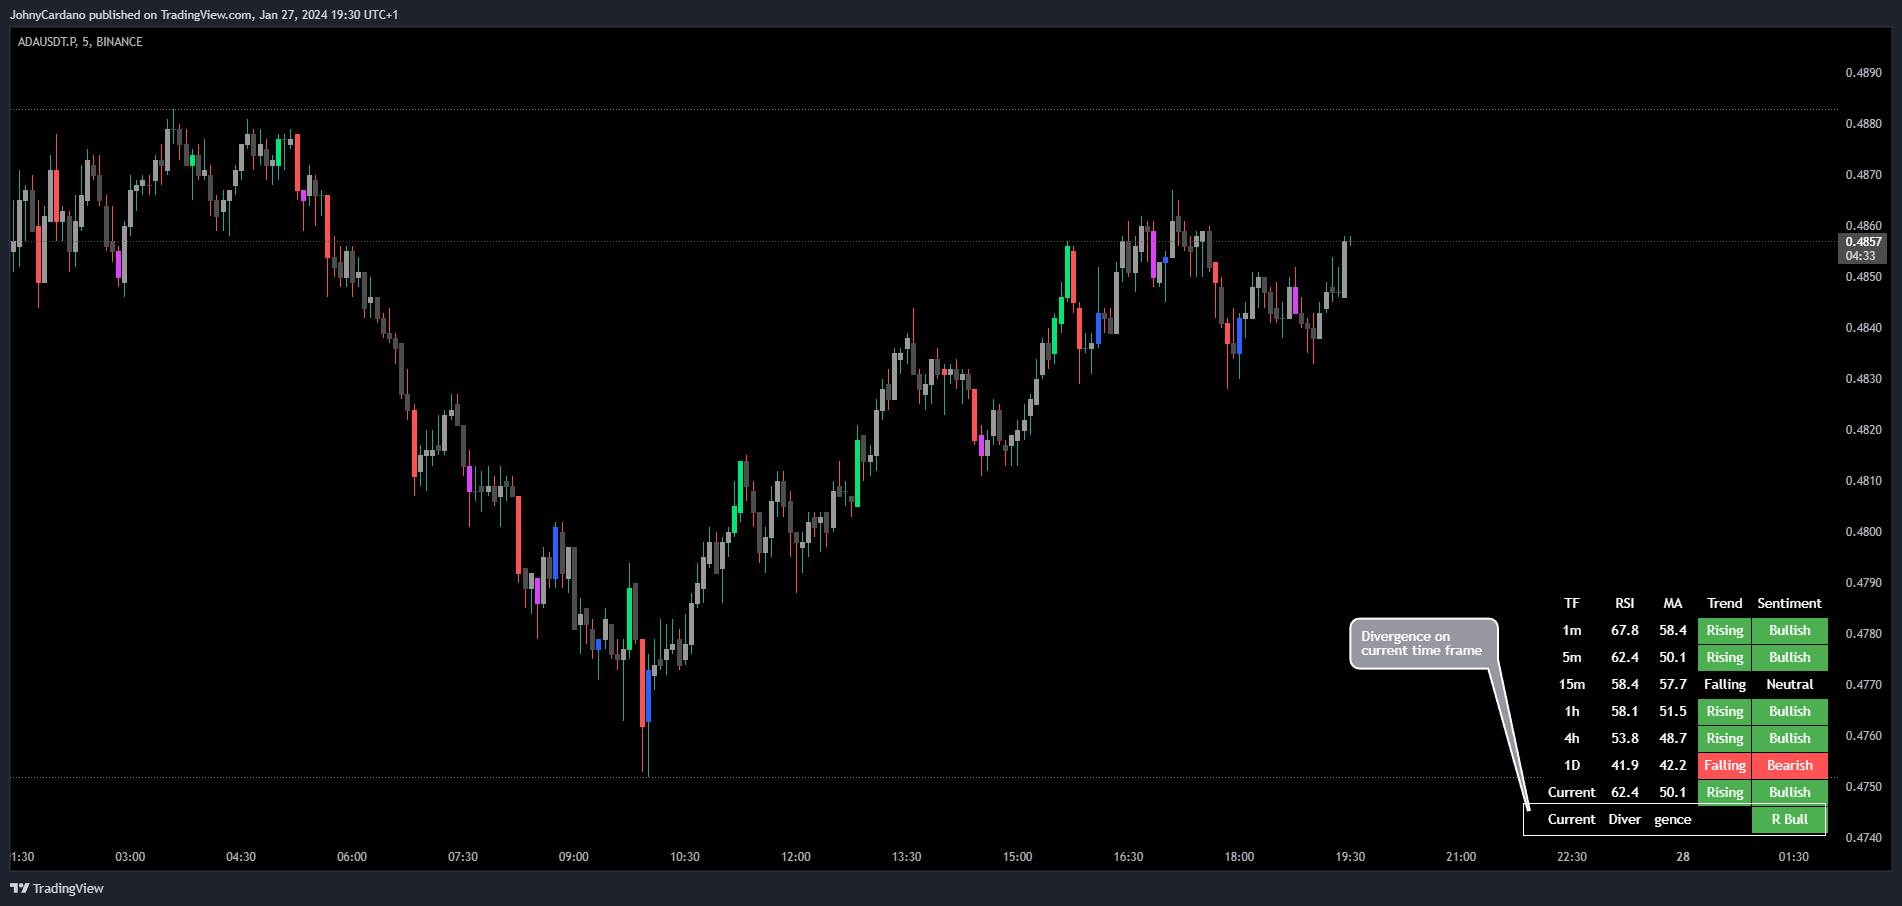
Task: Click the R Bull divergence cell
Action: pos(1789,819)
